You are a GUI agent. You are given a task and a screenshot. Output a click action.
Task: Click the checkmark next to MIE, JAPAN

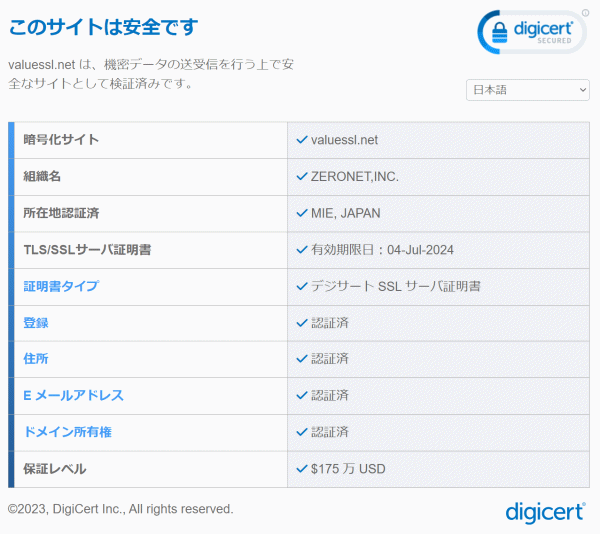302,213
